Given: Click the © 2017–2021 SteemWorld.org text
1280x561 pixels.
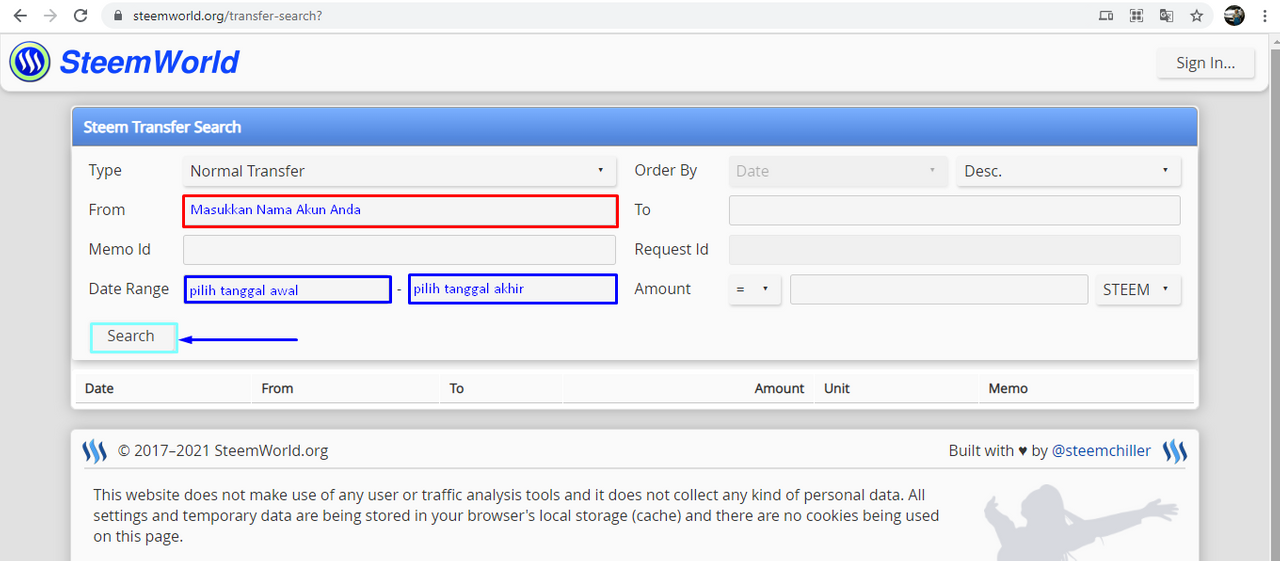Looking at the screenshot, I should (223, 451).
